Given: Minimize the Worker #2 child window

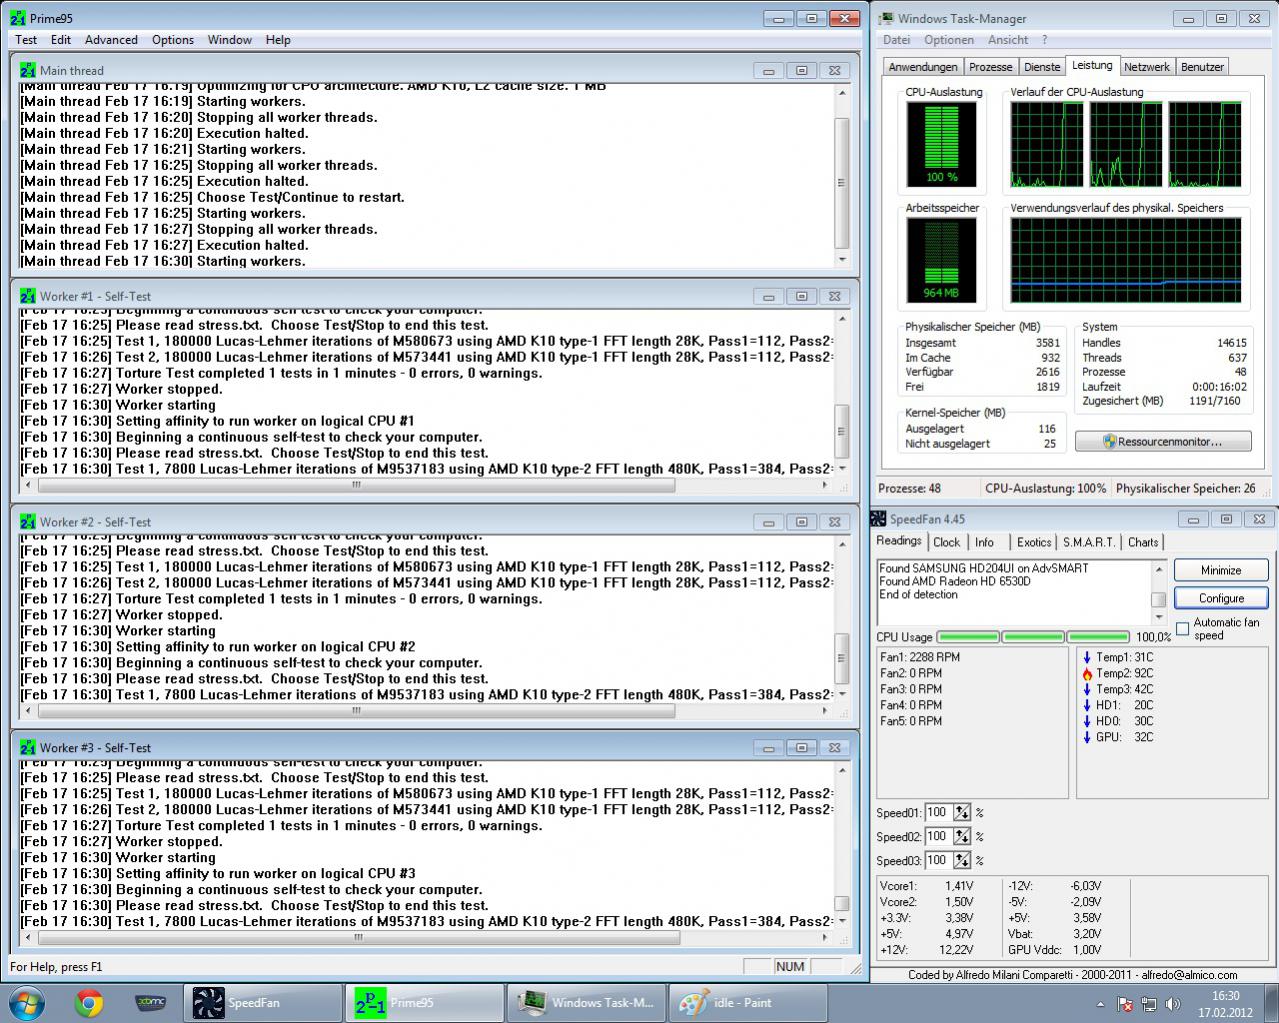Looking at the screenshot, I should click(768, 522).
